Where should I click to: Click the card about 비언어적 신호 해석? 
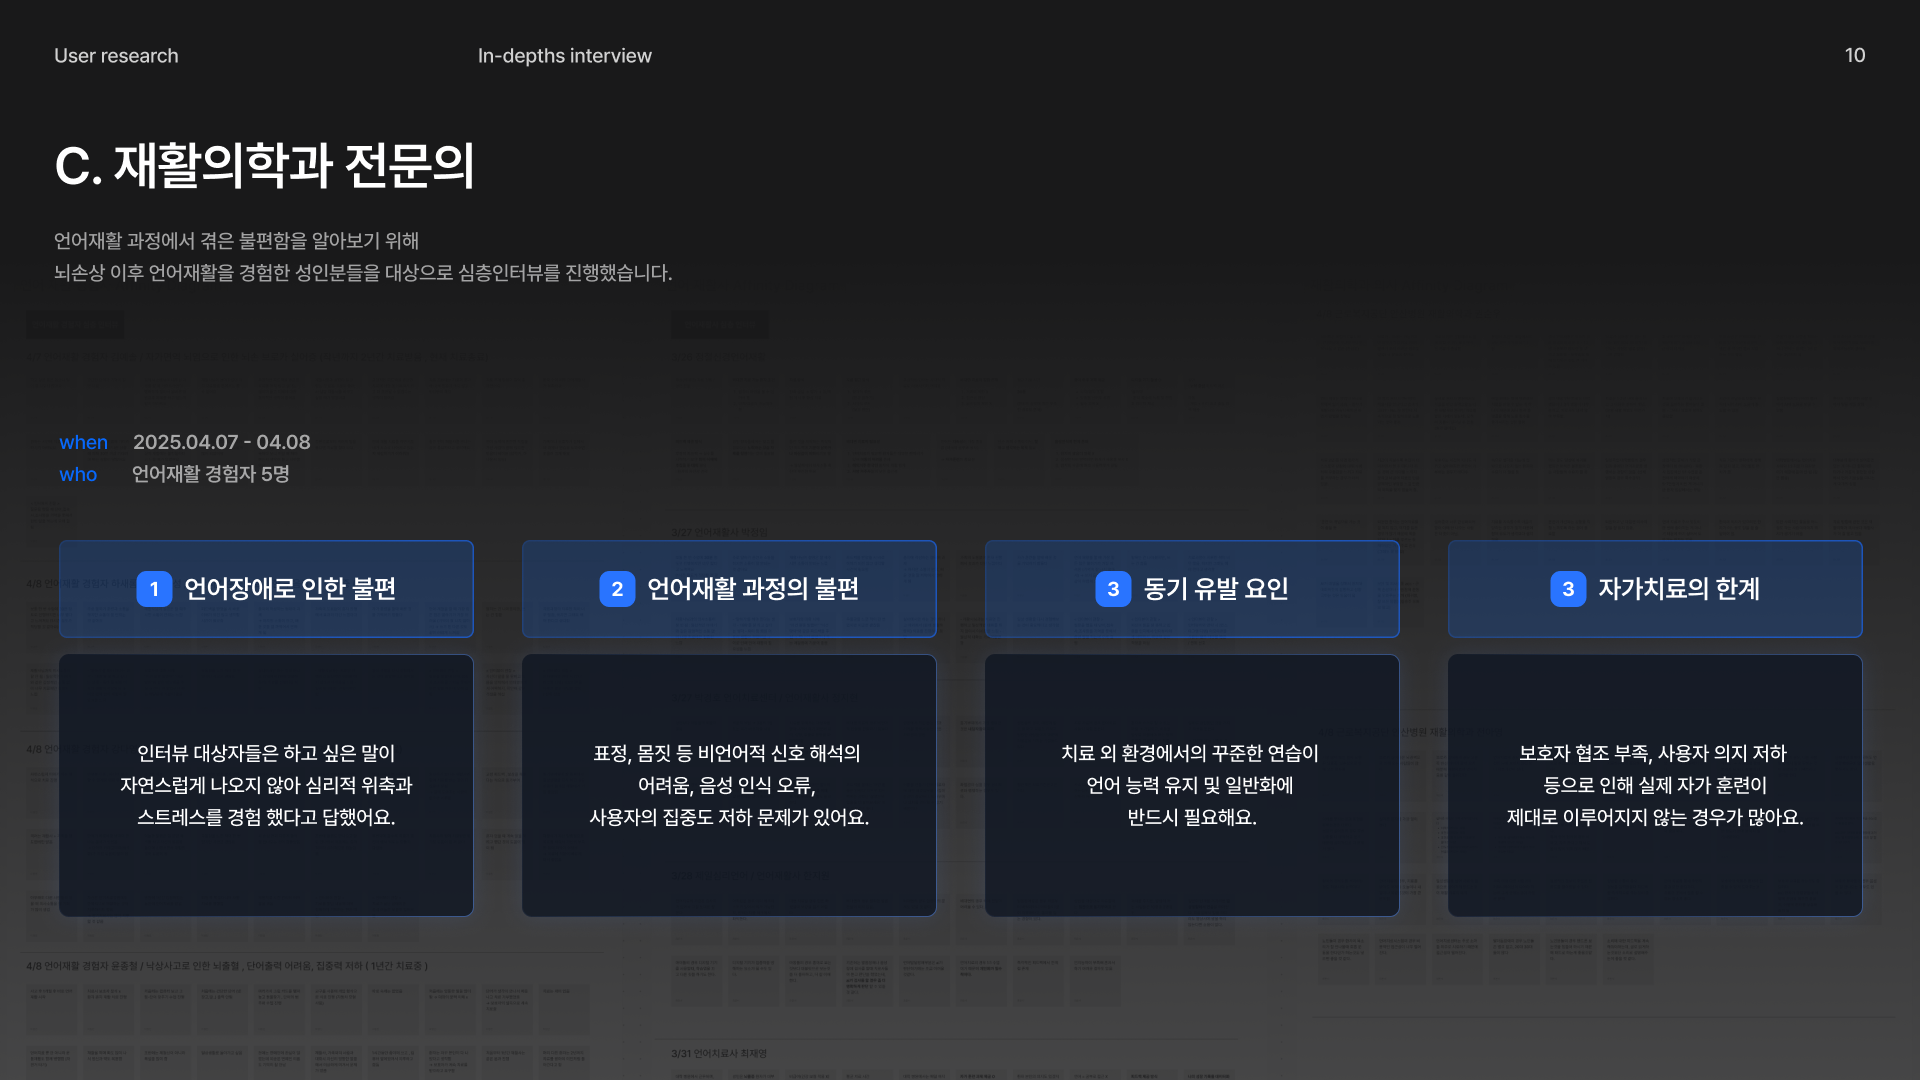coord(729,785)
